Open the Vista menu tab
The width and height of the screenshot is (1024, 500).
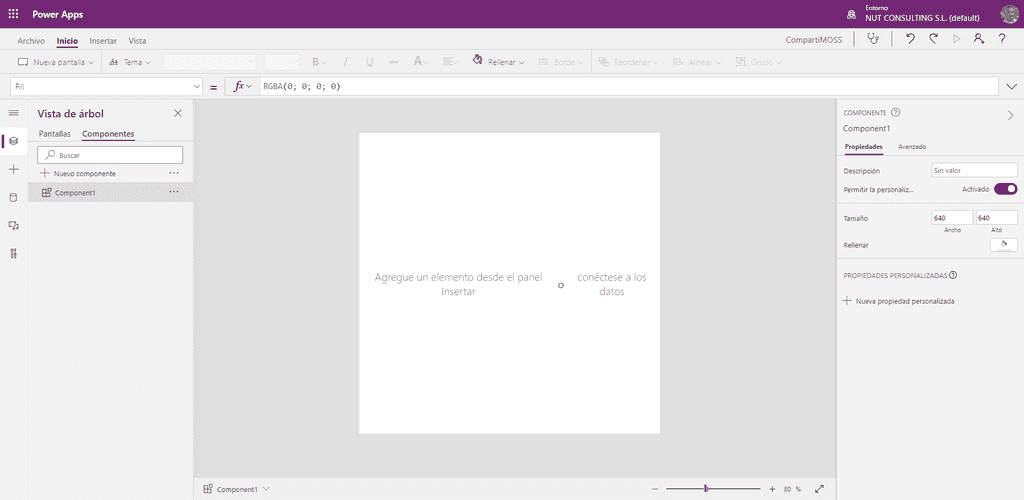(137, 40)
